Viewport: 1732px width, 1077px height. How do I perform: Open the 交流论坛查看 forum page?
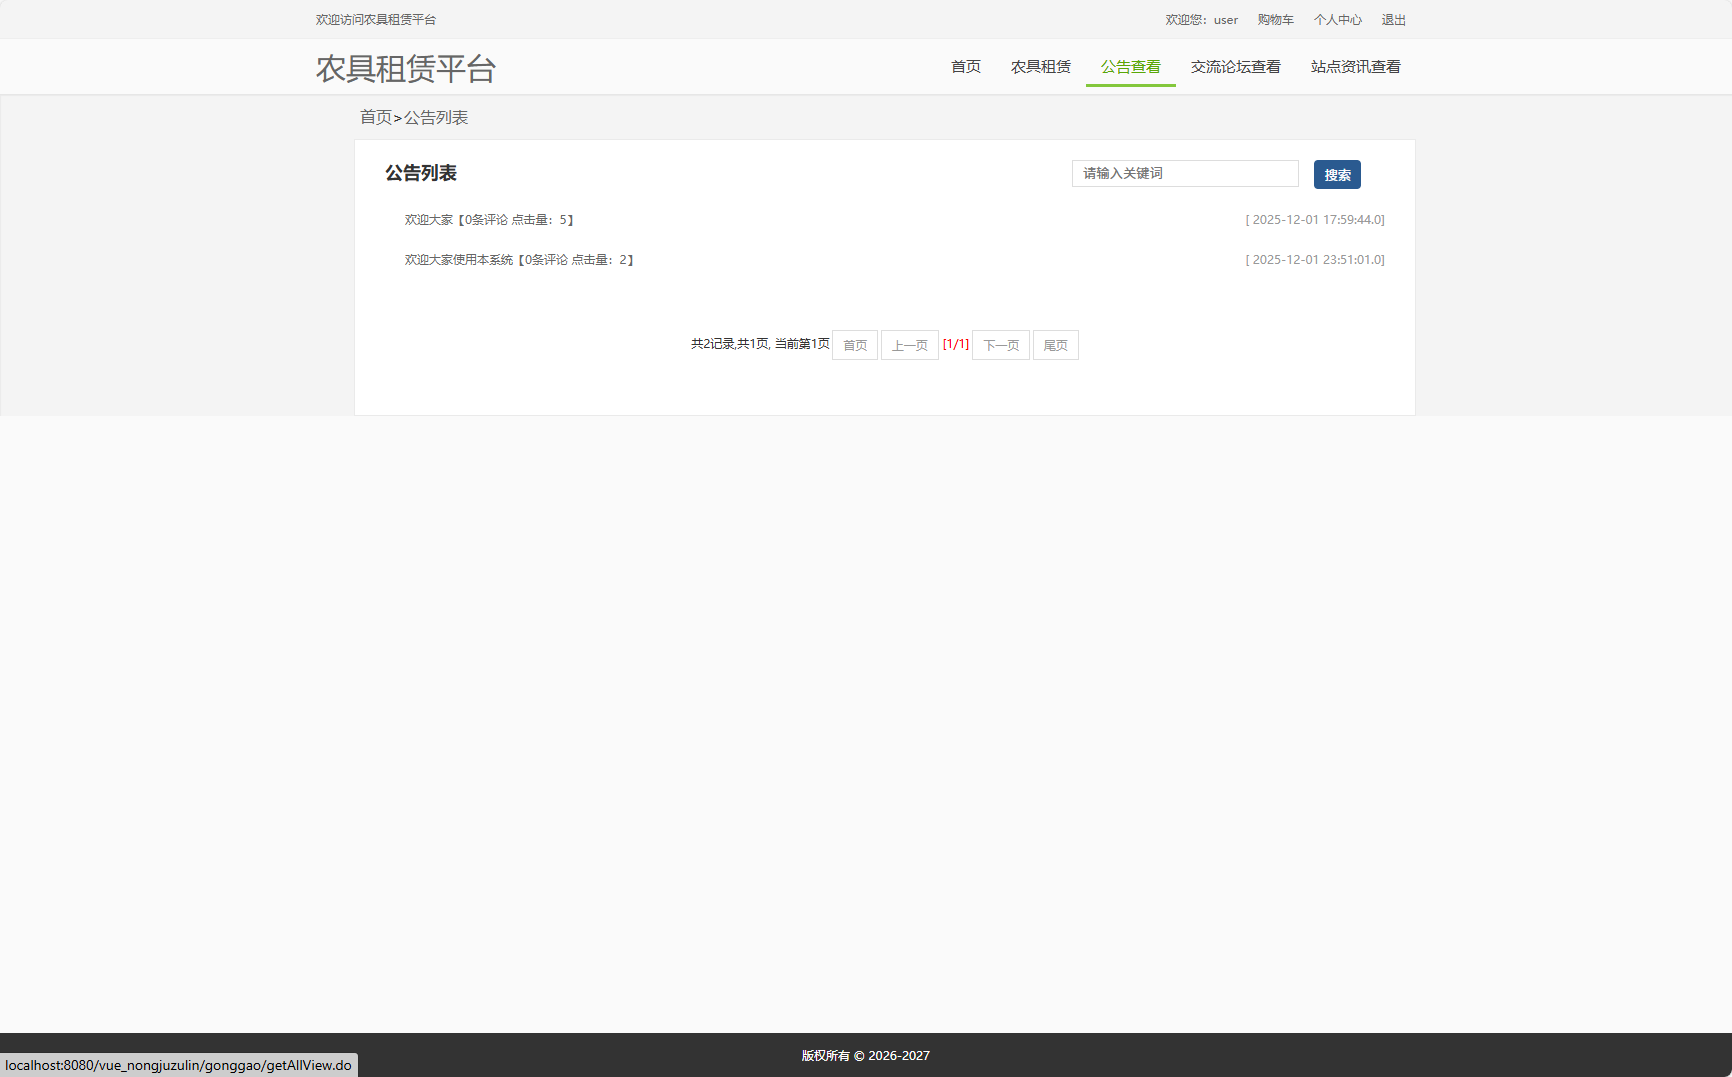[x=1236, y=66]
